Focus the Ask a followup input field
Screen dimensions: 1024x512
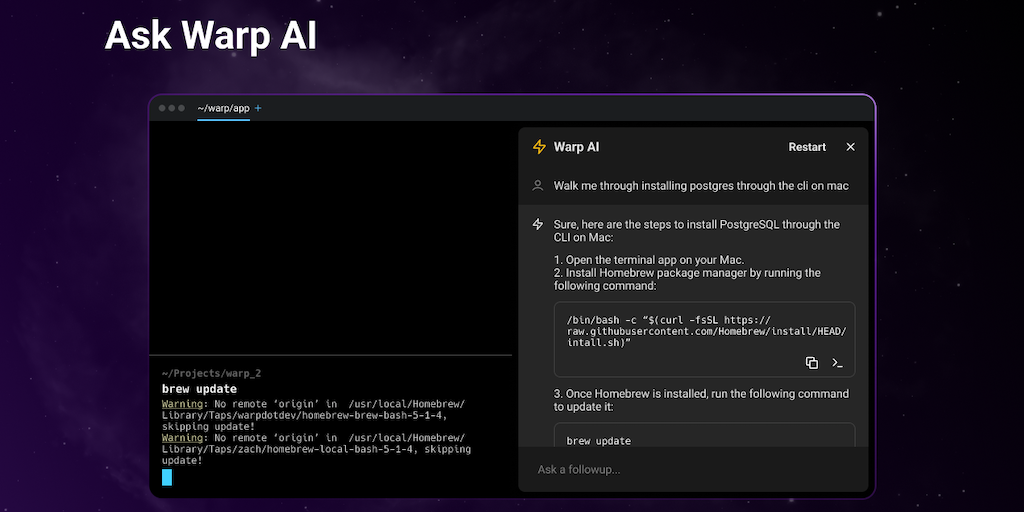(690, 469)
